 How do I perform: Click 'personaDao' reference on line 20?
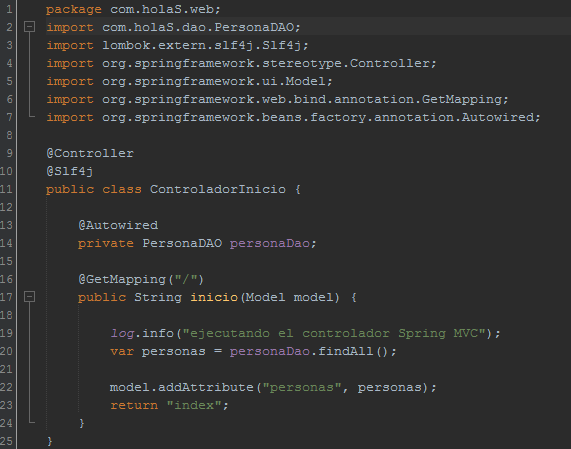coord(270,351)
